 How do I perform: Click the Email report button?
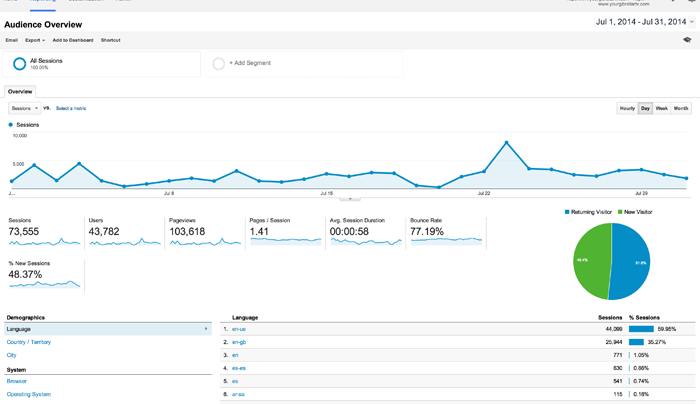[x=12, y=40]
